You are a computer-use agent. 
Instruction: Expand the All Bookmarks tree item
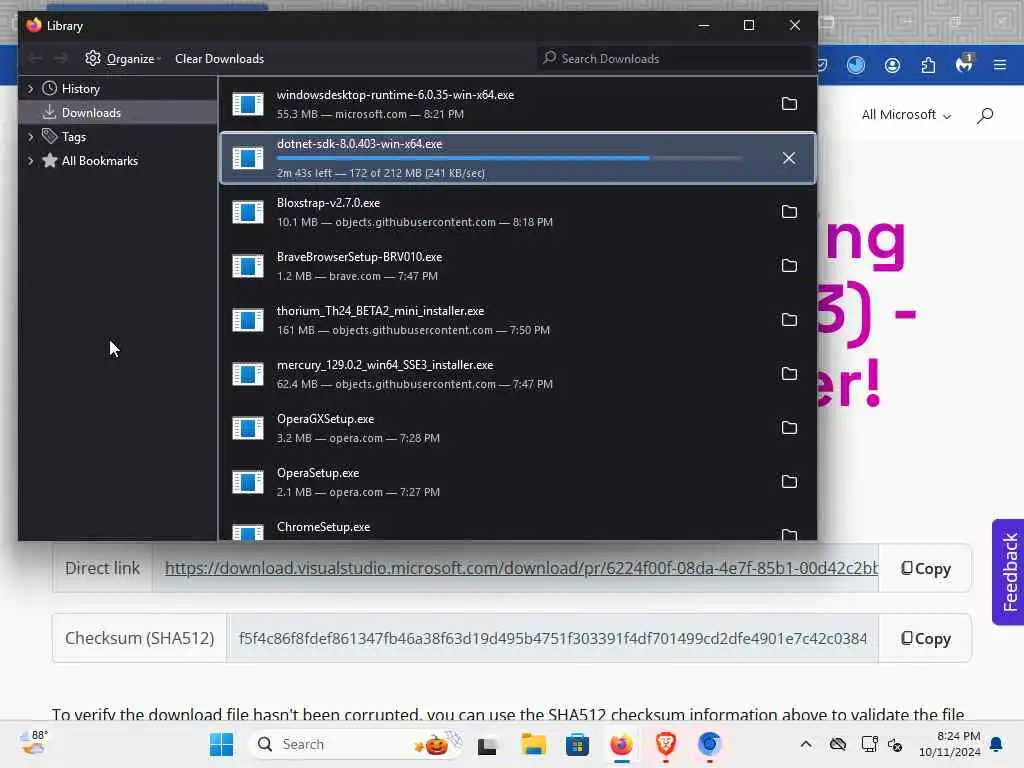point(31,161)
